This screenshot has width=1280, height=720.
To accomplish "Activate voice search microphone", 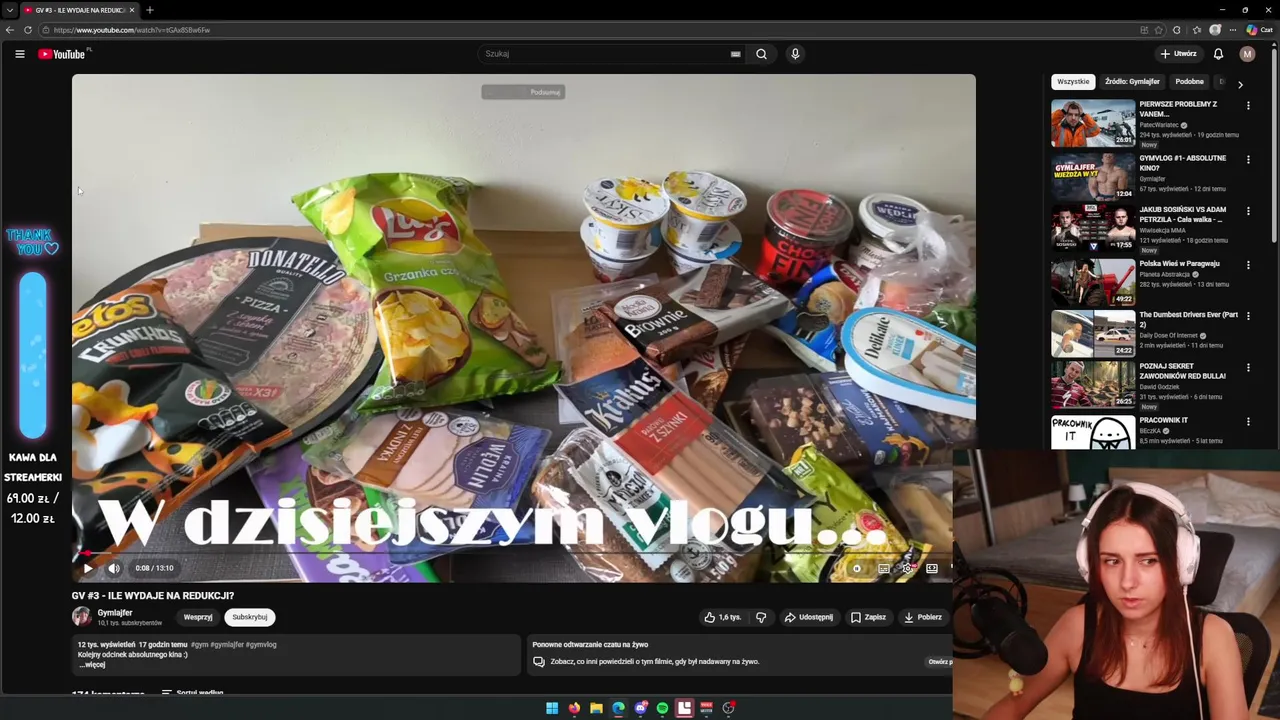I will coord(795,54).
